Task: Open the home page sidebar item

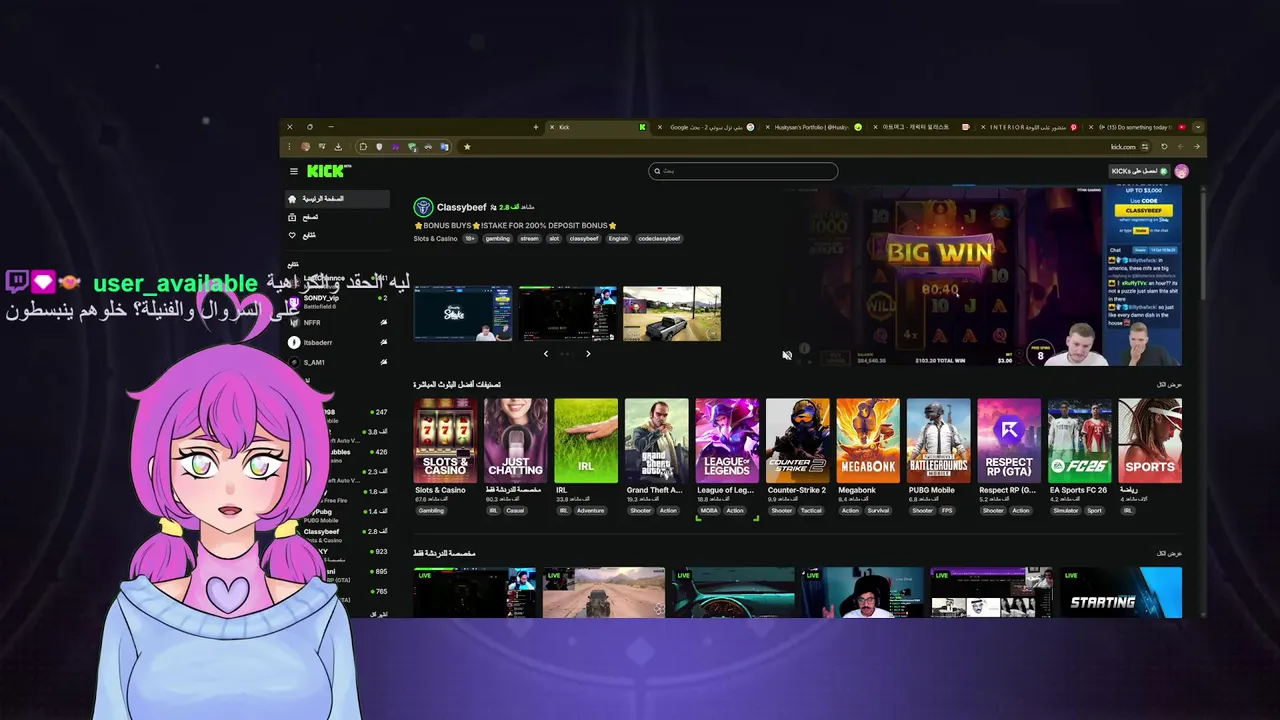Action: (336, 199)
